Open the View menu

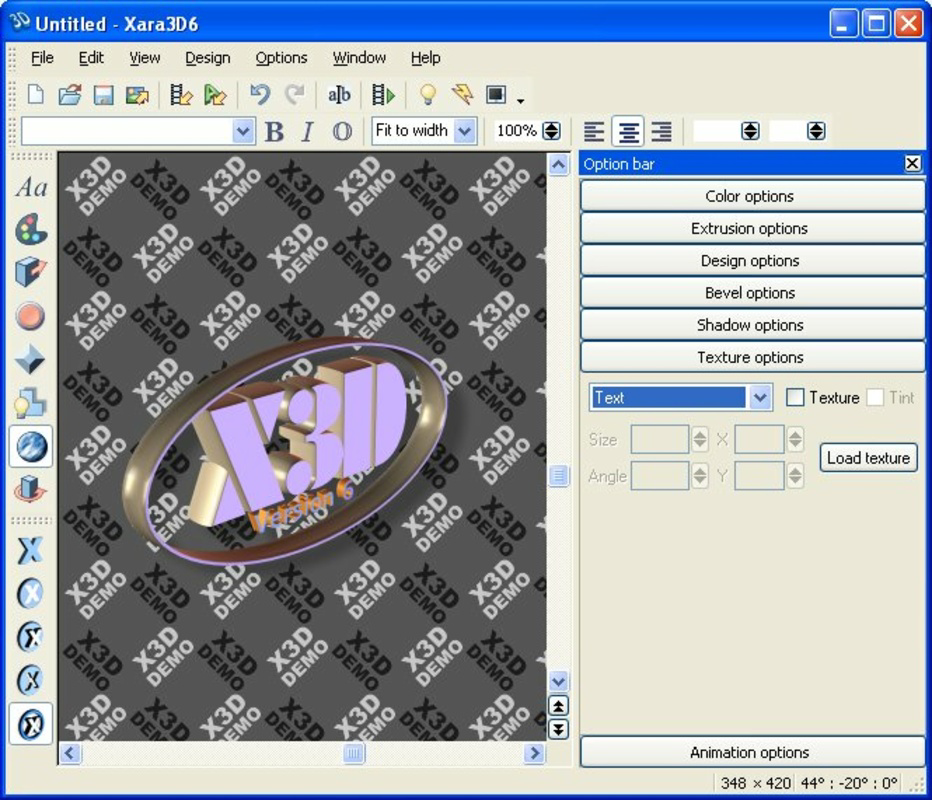(x=144, y=58)
